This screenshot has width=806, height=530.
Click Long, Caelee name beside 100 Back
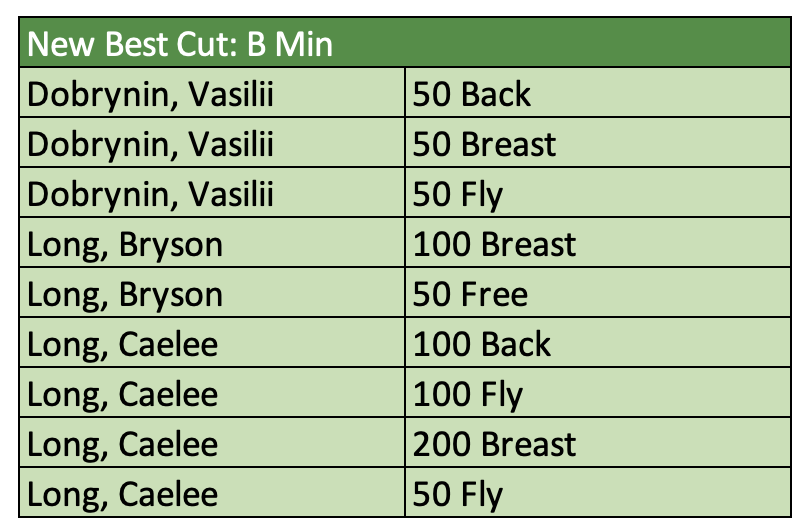(122, 344)
